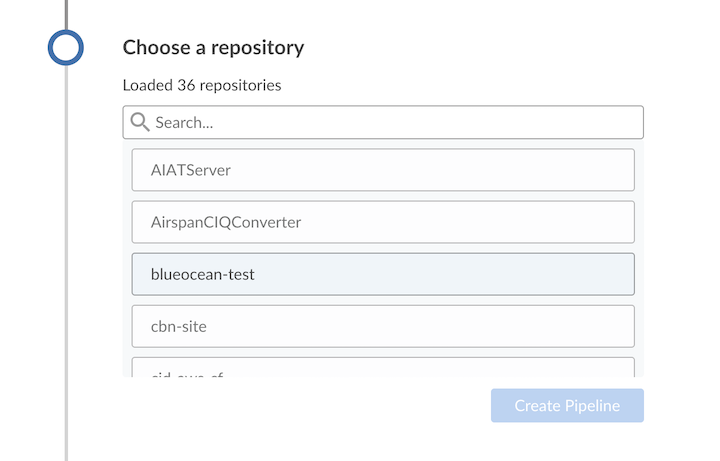This screenshot has width=720, height=461.
Task: Select the AIATServer repository
Action: point(383,170)
